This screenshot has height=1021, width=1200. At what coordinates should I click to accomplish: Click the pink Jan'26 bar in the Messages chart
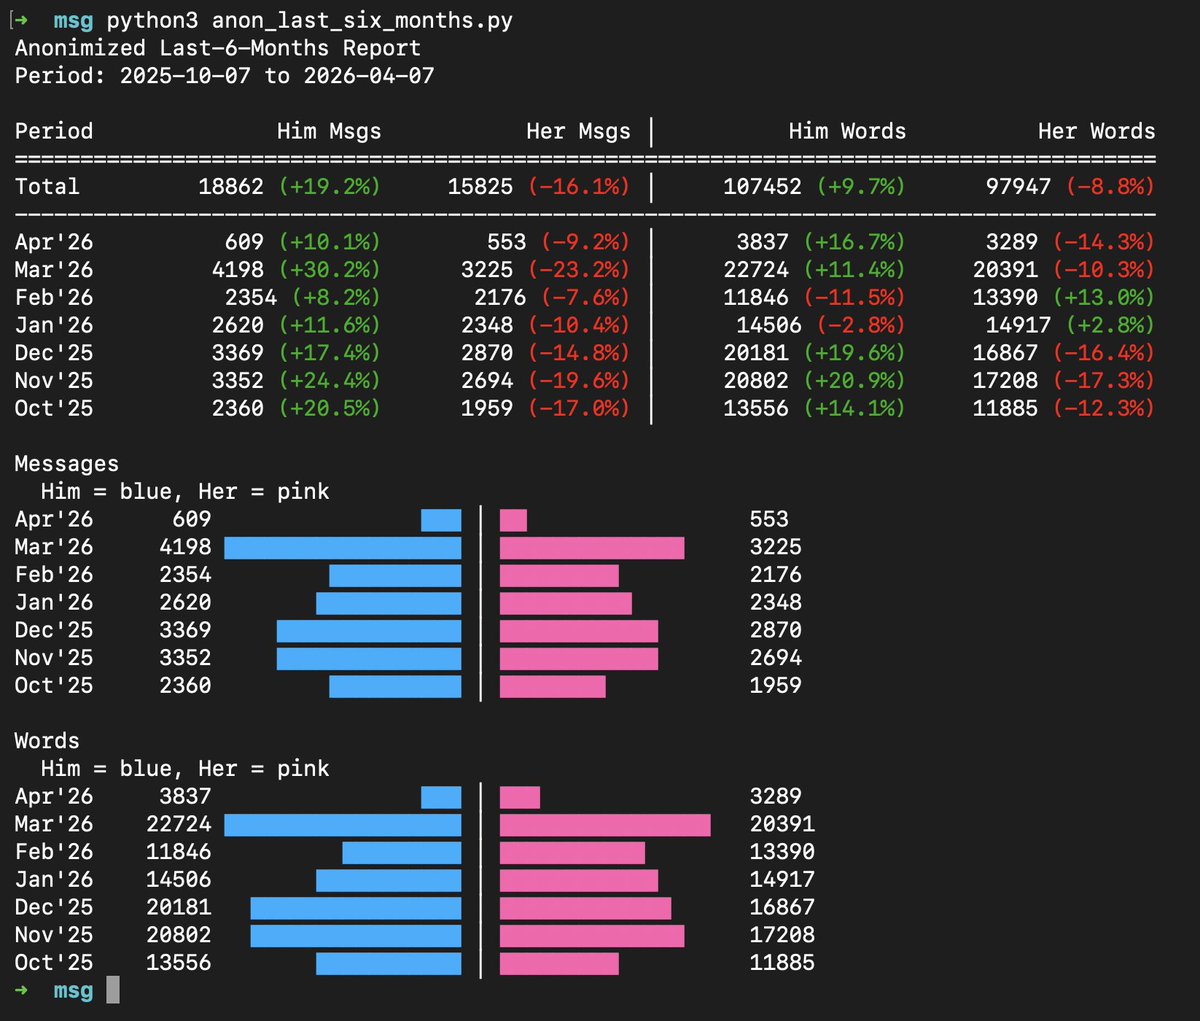point(566,603)
